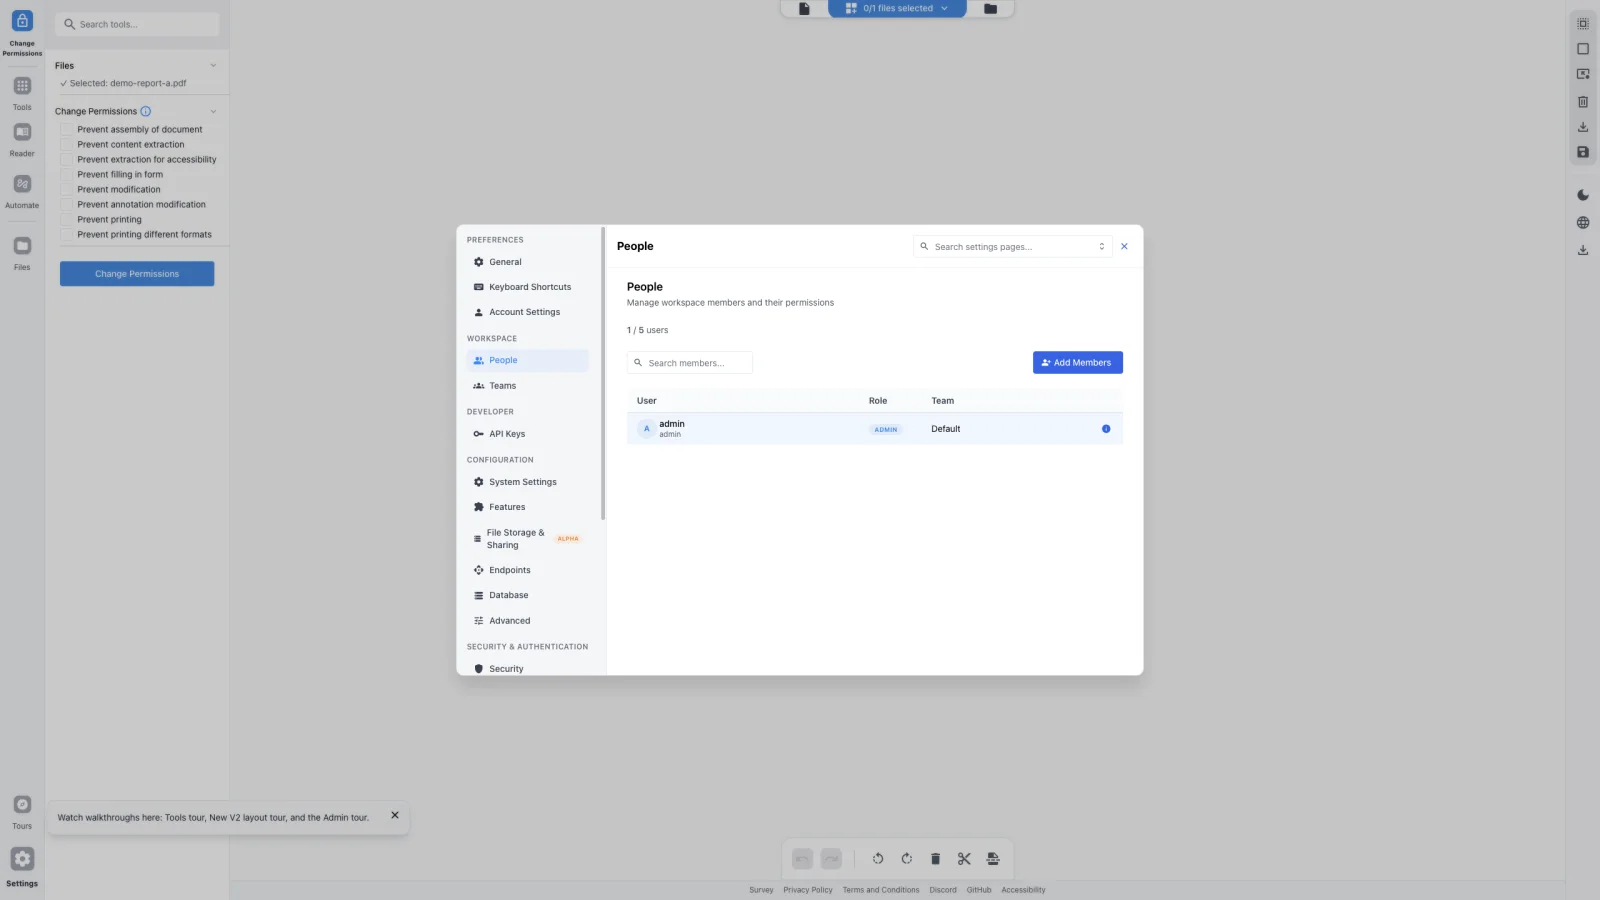Open the Discord link

pos(943,890)
